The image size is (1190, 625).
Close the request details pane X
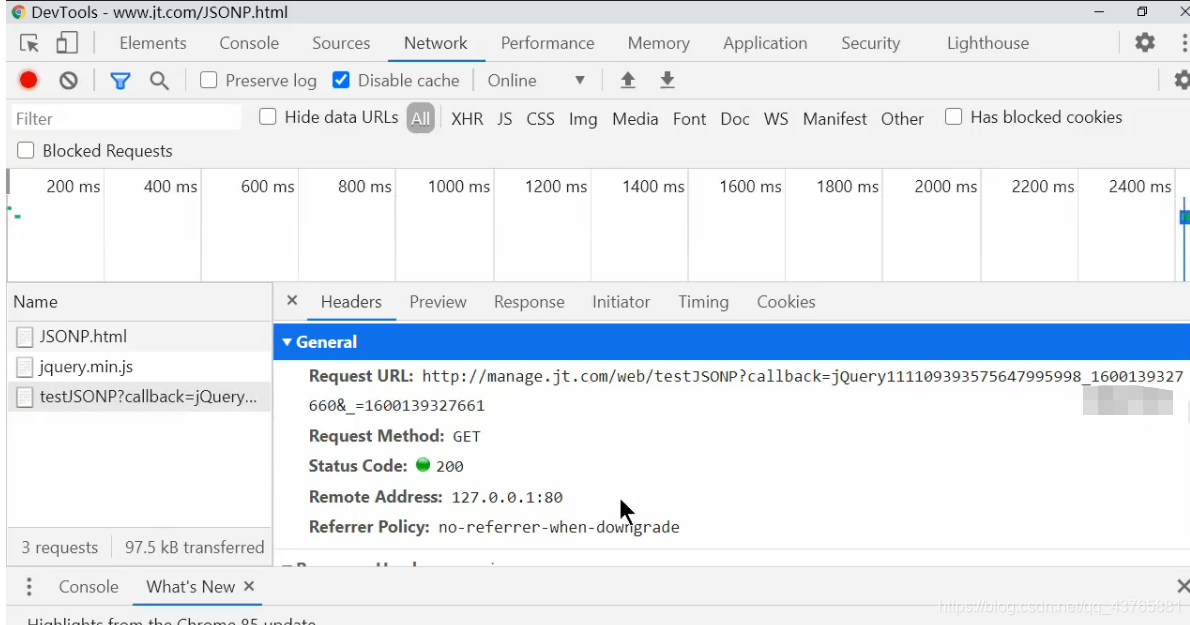coord(292,300)
